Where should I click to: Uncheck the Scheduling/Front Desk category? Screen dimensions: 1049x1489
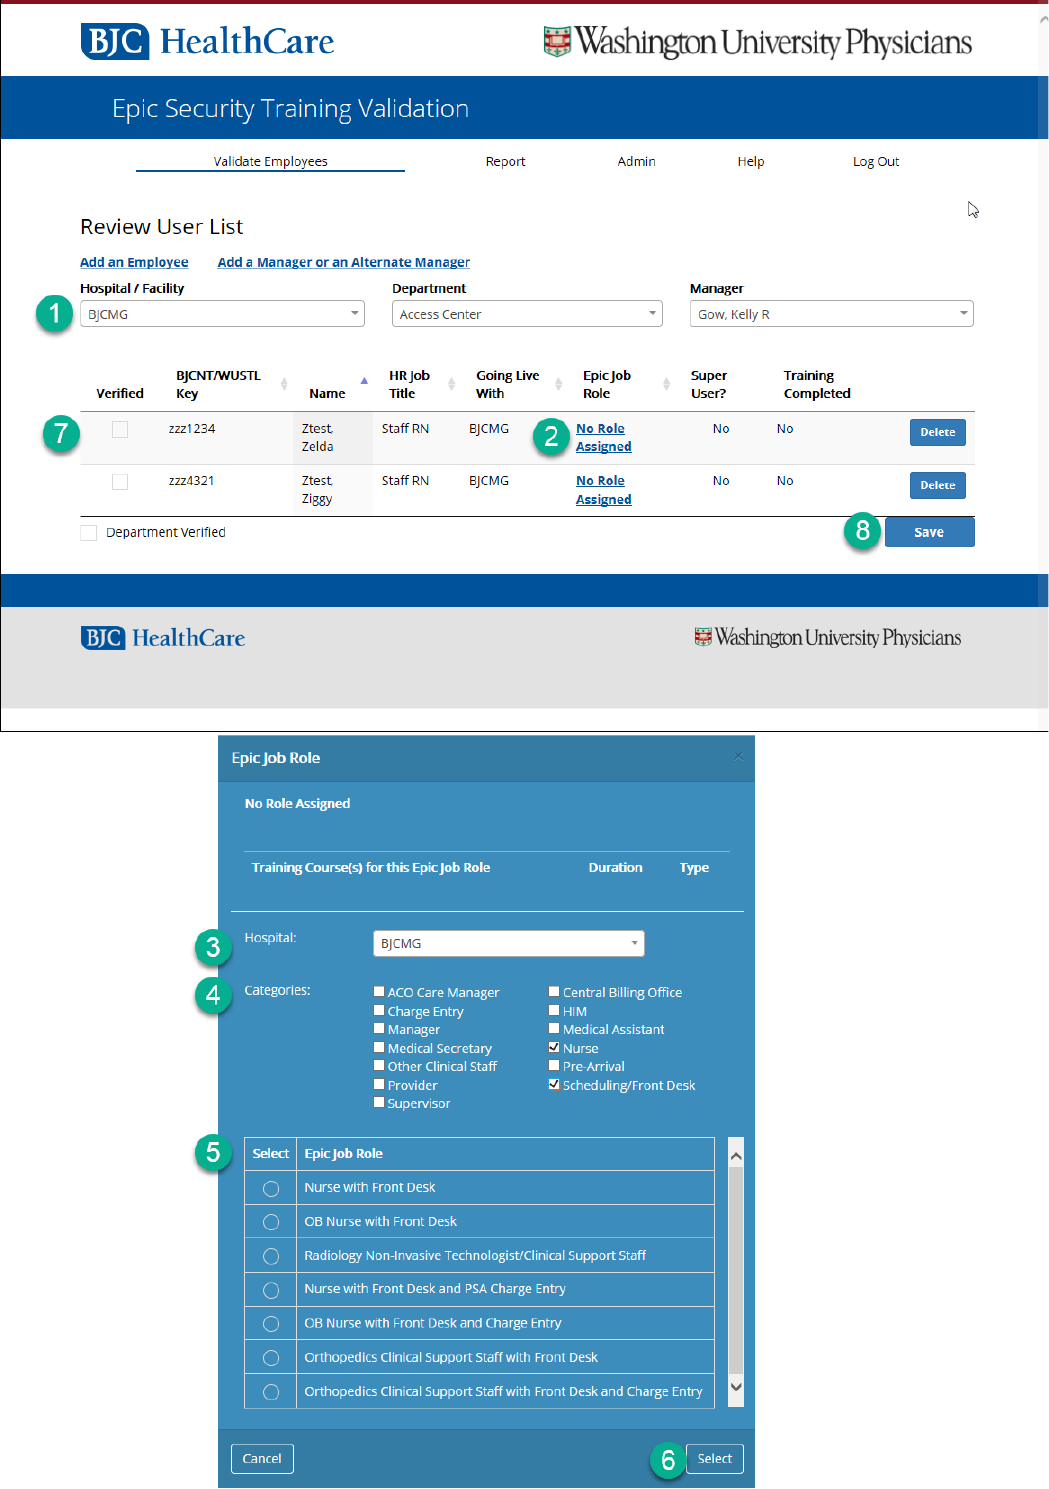pos(554,1085)
